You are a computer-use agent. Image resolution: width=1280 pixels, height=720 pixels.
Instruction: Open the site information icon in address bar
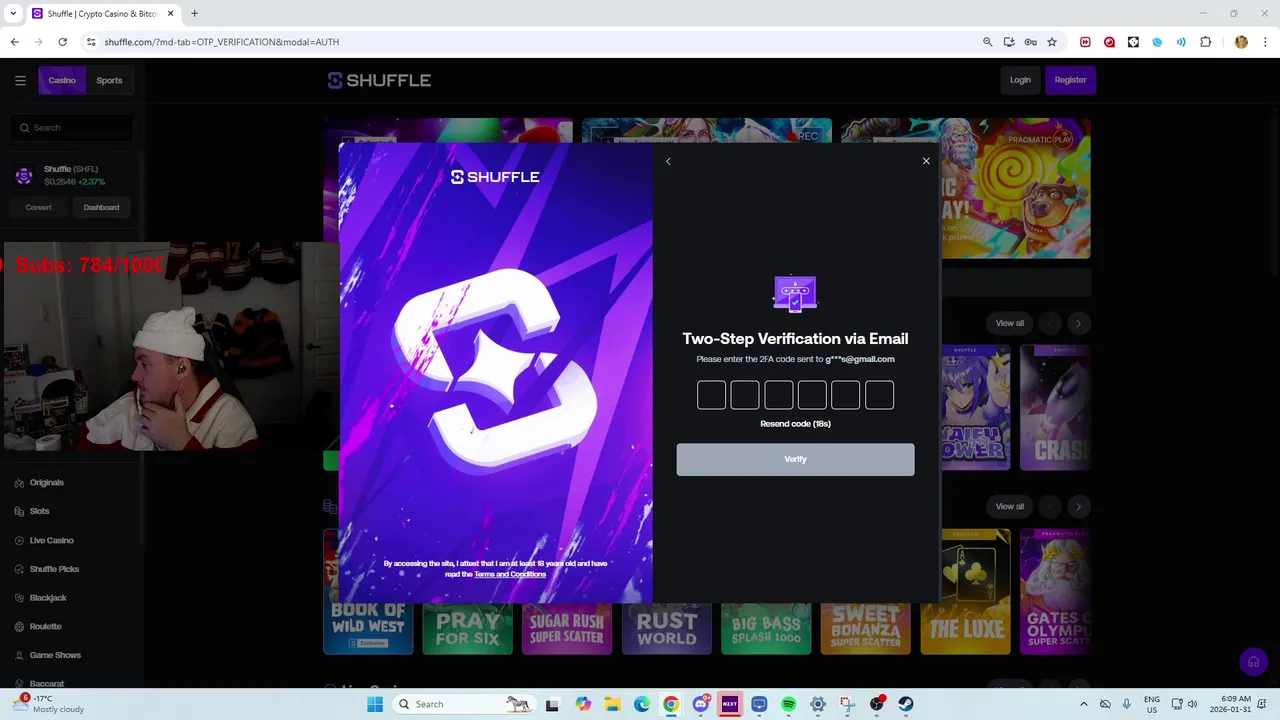click(90, 42)
